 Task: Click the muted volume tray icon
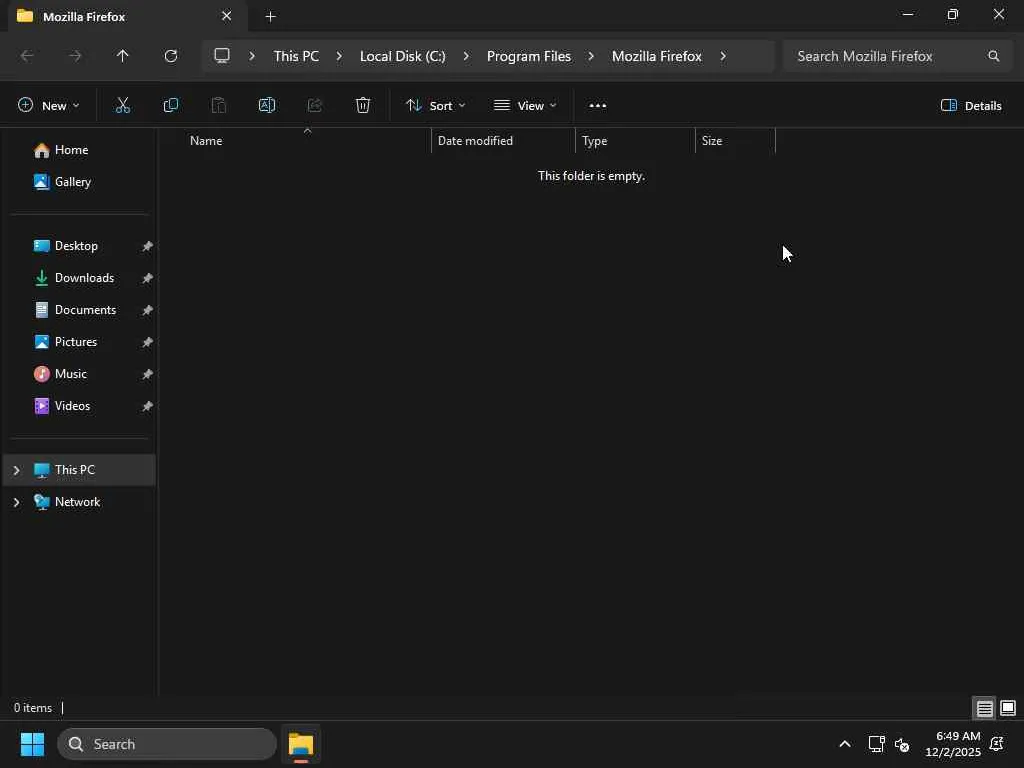pos(902,744)
